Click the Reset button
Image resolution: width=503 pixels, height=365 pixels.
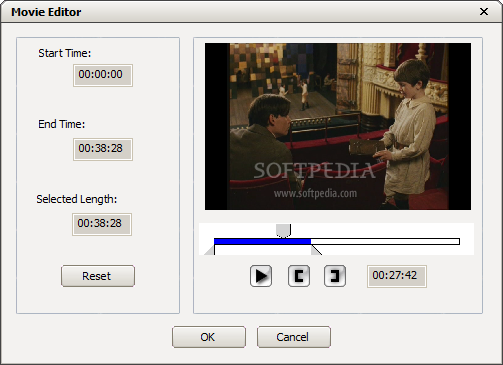pos(98,276)
